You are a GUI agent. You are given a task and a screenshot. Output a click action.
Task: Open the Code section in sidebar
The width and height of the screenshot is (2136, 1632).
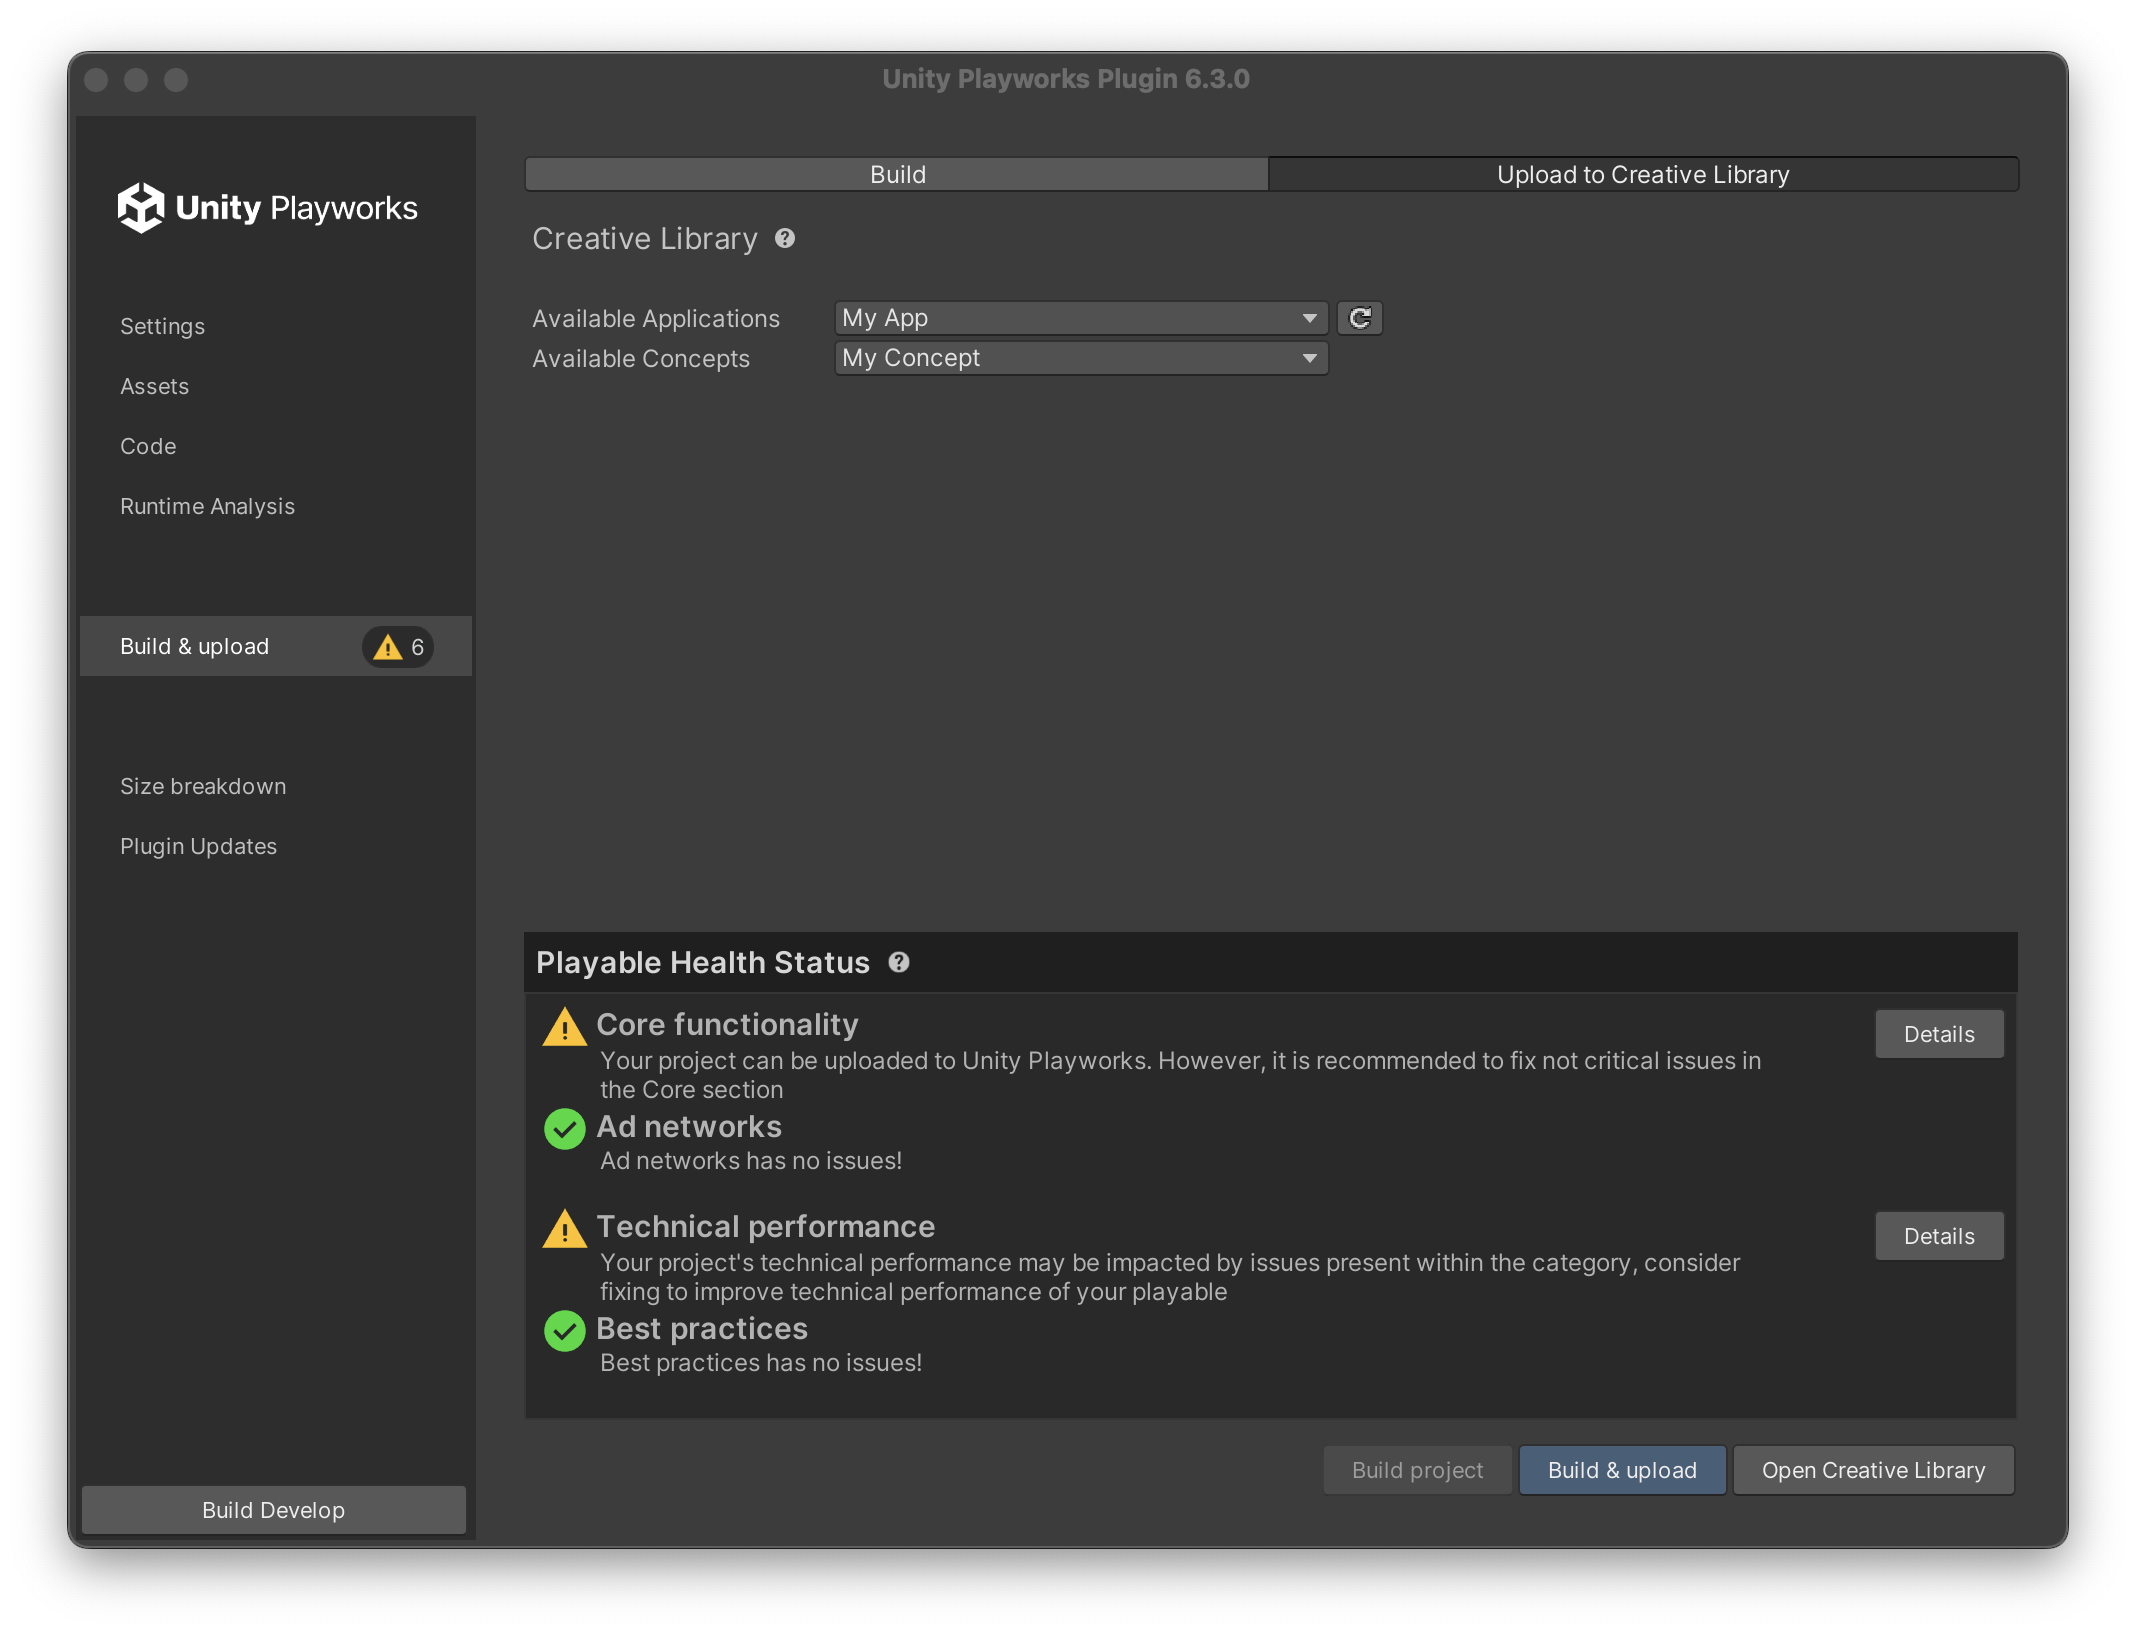coord(148,446)
